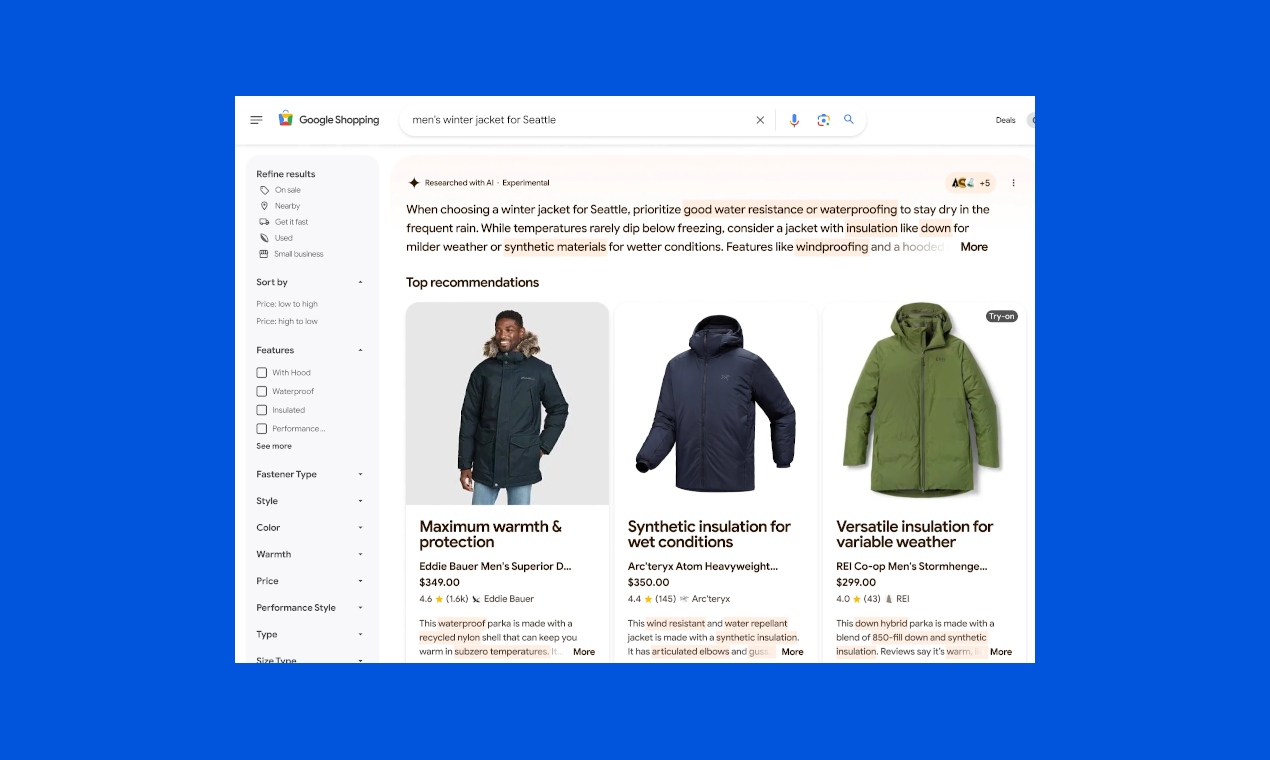Expand the Color filter section

(360, 527)
